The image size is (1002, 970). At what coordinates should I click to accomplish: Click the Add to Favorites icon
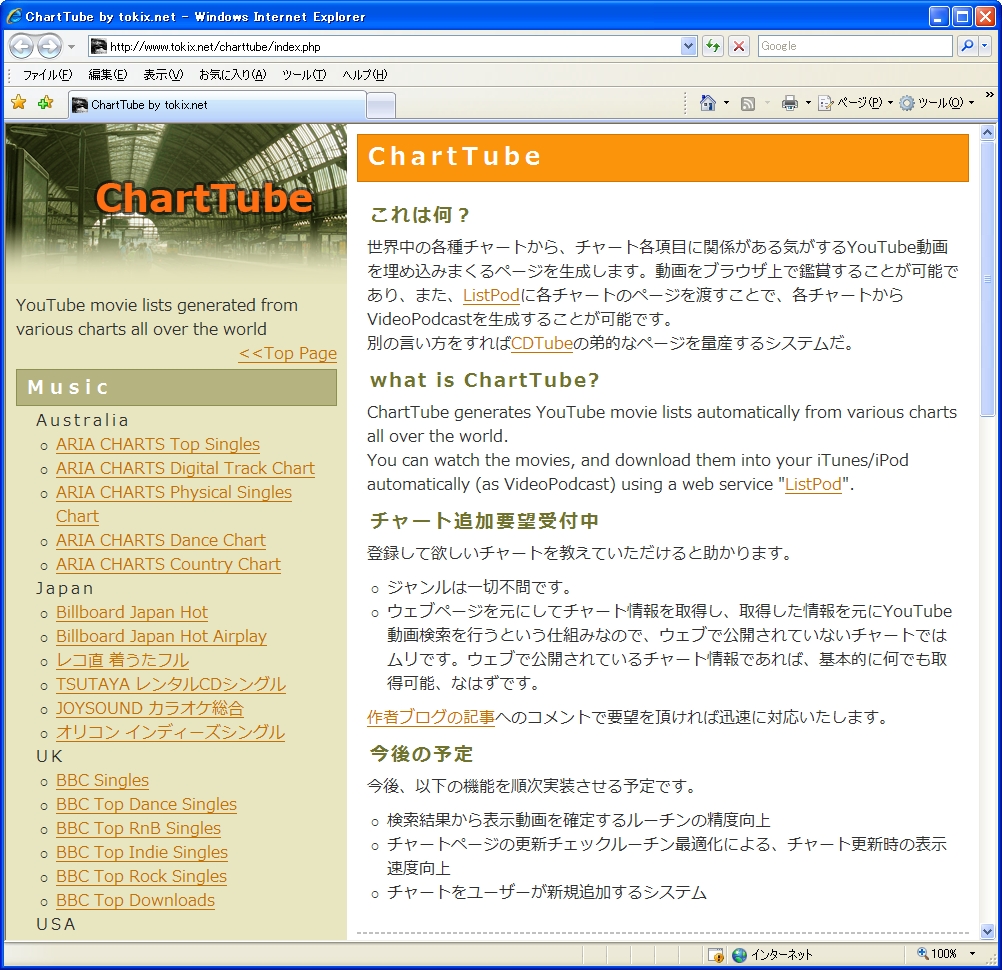[45, 102]
